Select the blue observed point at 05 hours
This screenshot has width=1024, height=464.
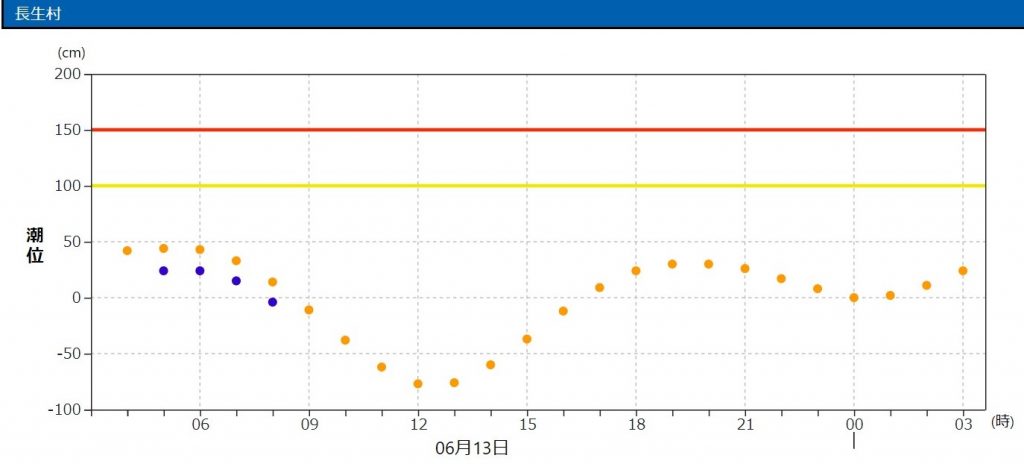coord(163,271)
